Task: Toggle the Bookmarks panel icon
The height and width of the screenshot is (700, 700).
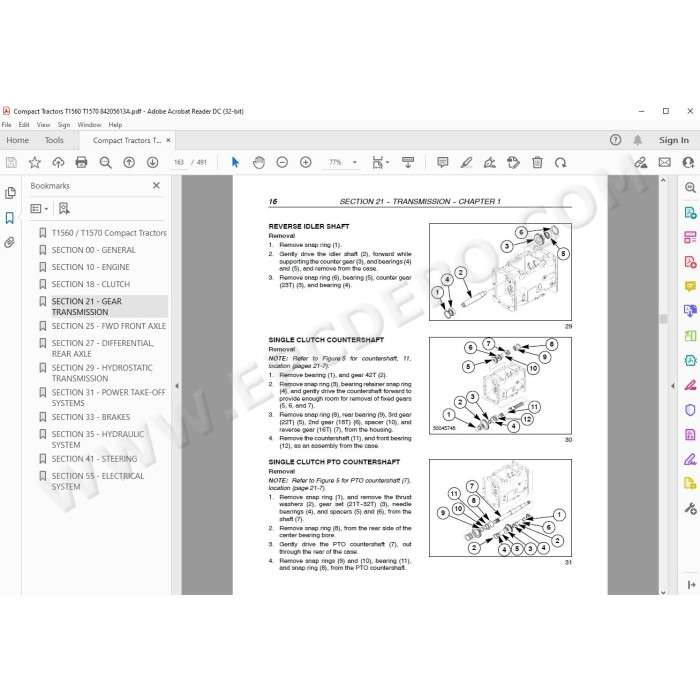Action: 10,218
